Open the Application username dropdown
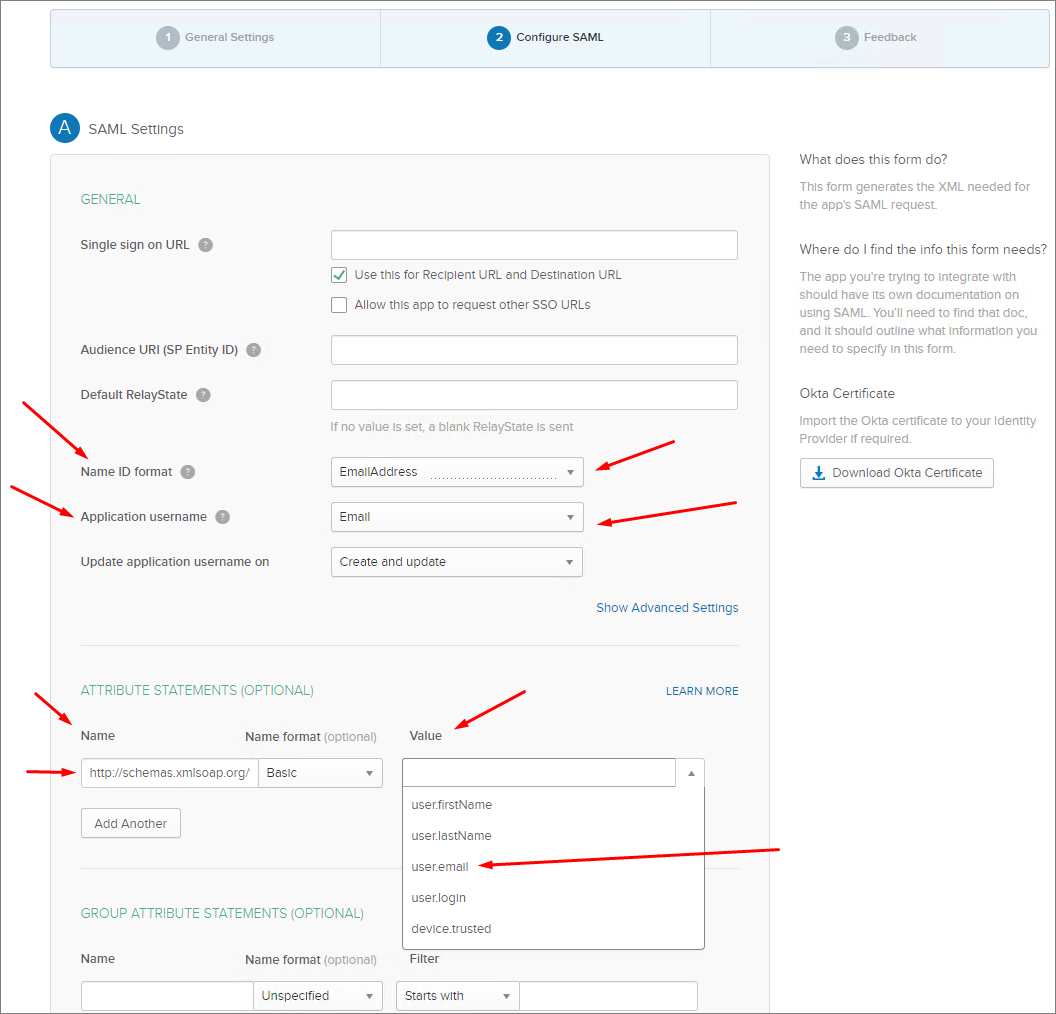 click(x=457, y=517)
